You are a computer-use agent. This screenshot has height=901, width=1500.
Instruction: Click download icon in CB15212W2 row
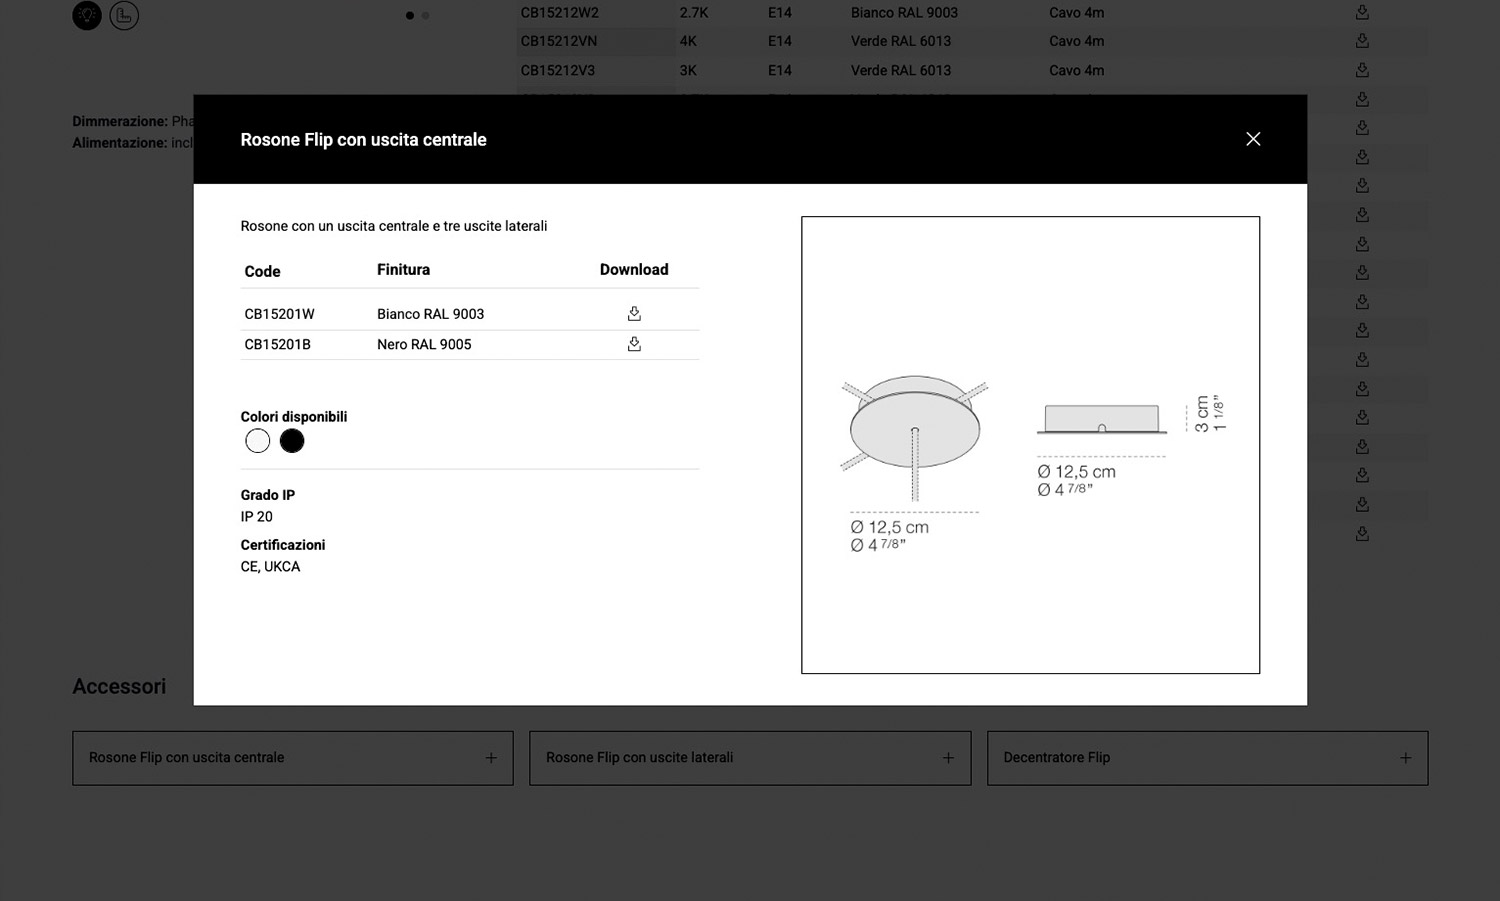click(1362, 13)
